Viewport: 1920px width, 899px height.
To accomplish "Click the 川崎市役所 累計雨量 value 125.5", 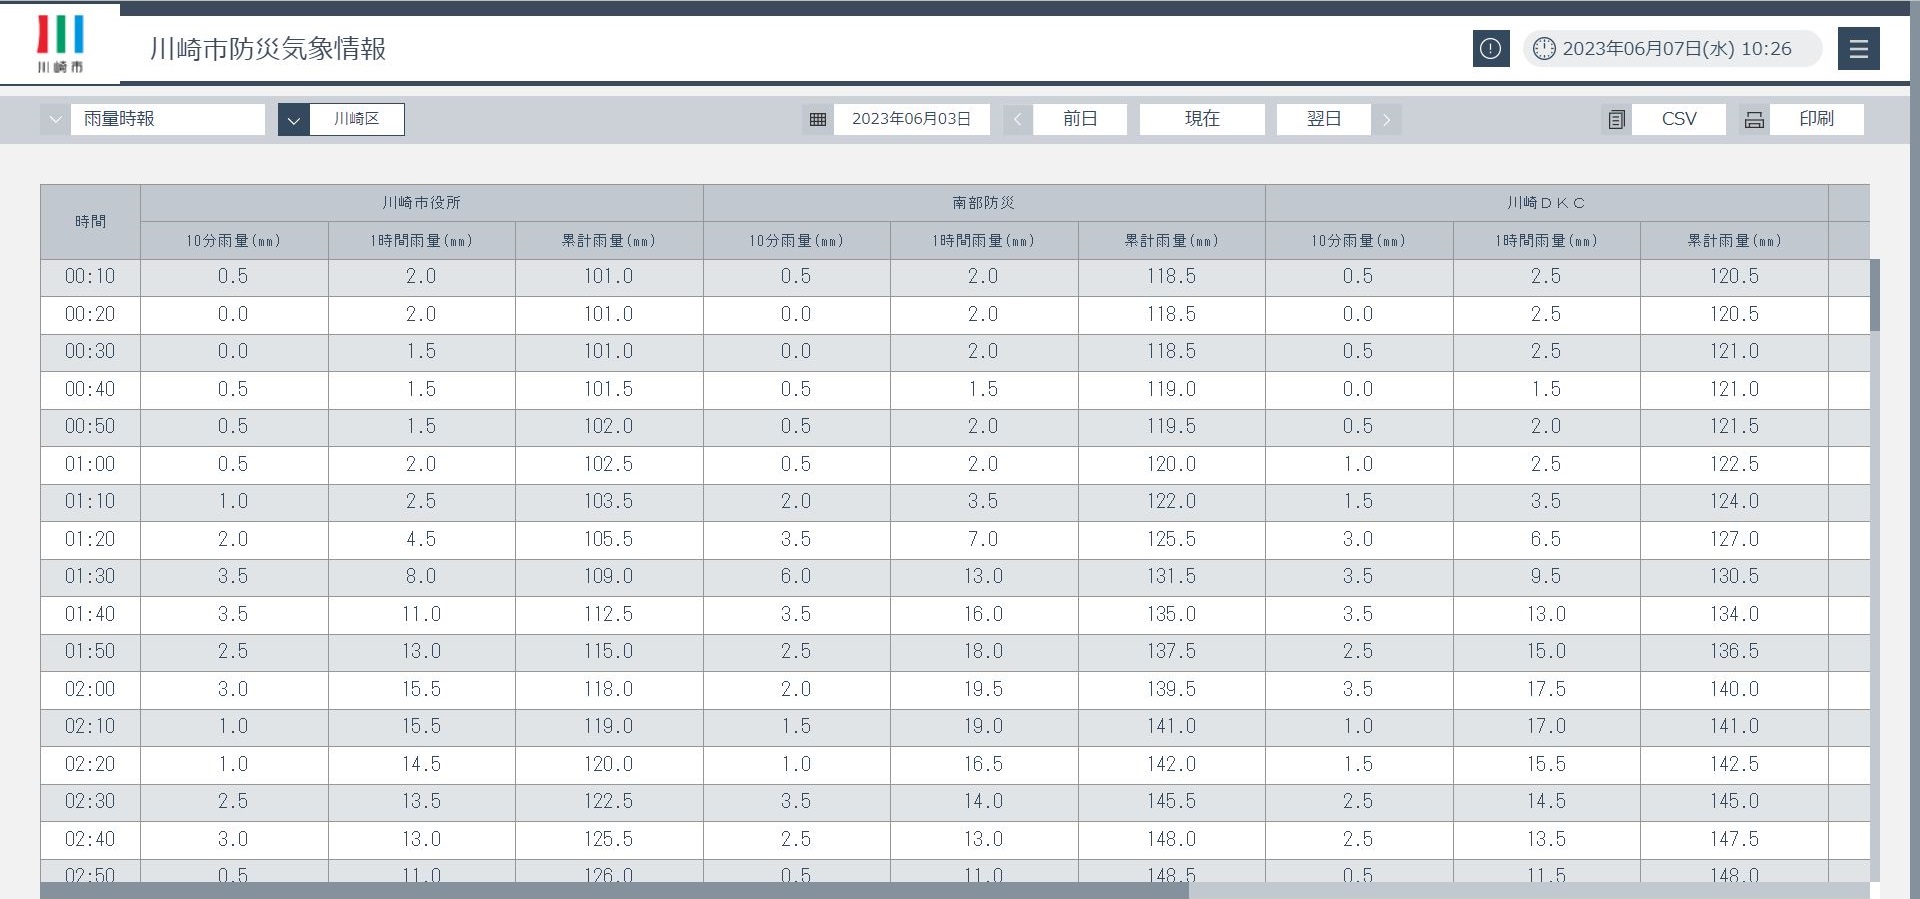I will [x=609, y=840].
